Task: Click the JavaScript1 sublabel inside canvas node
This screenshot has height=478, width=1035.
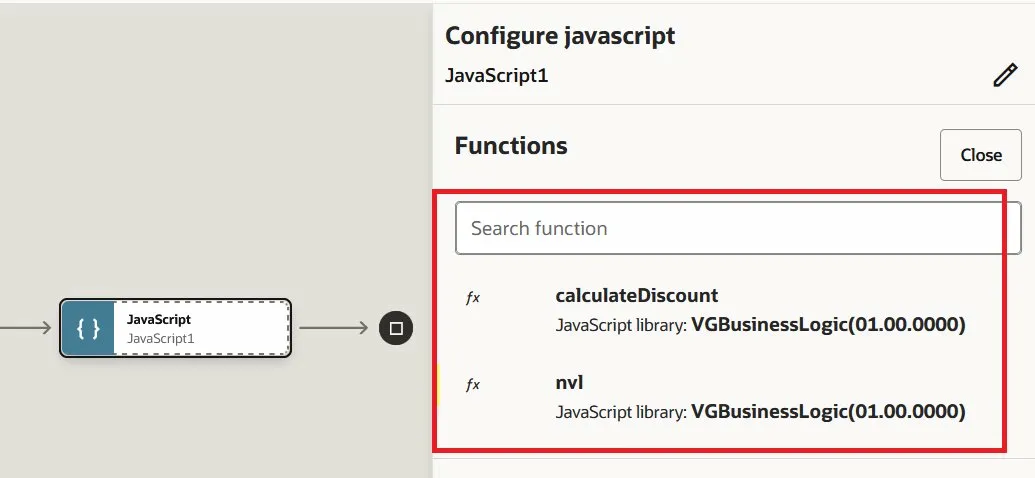Action: 160,338
